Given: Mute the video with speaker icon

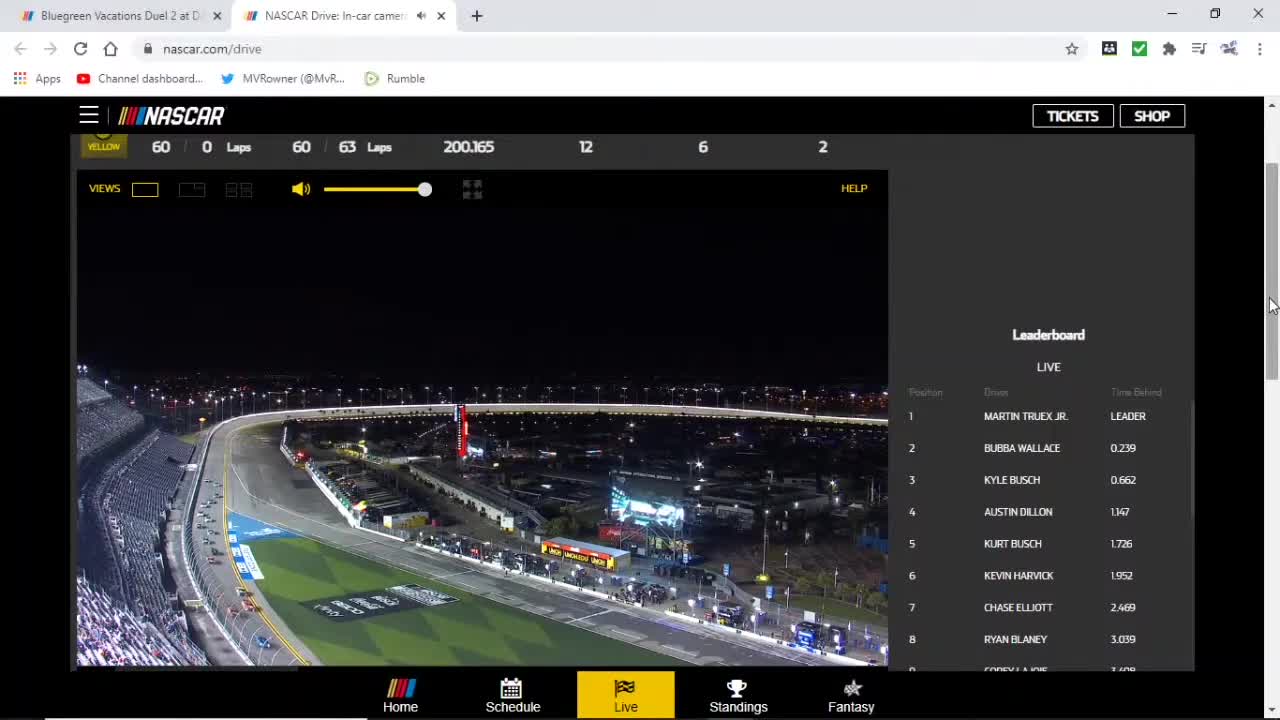Looking at the screenshot, I should click(301, 189).
